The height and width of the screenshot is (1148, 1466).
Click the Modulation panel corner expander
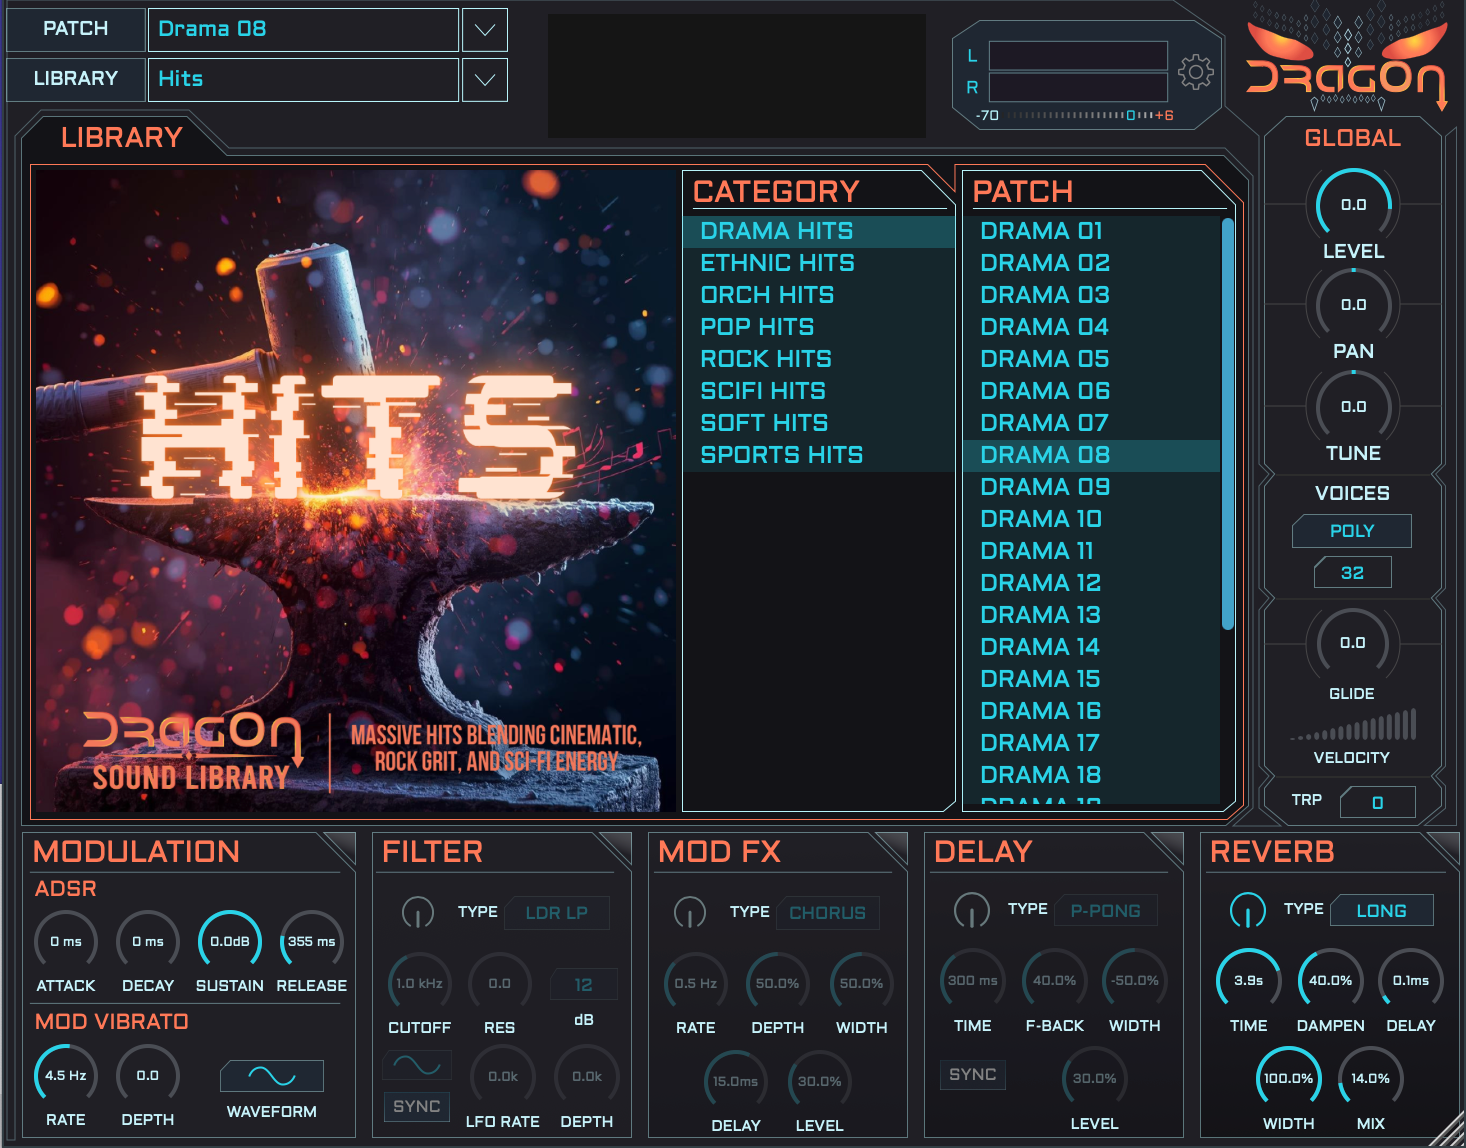[x=342, y=847]
